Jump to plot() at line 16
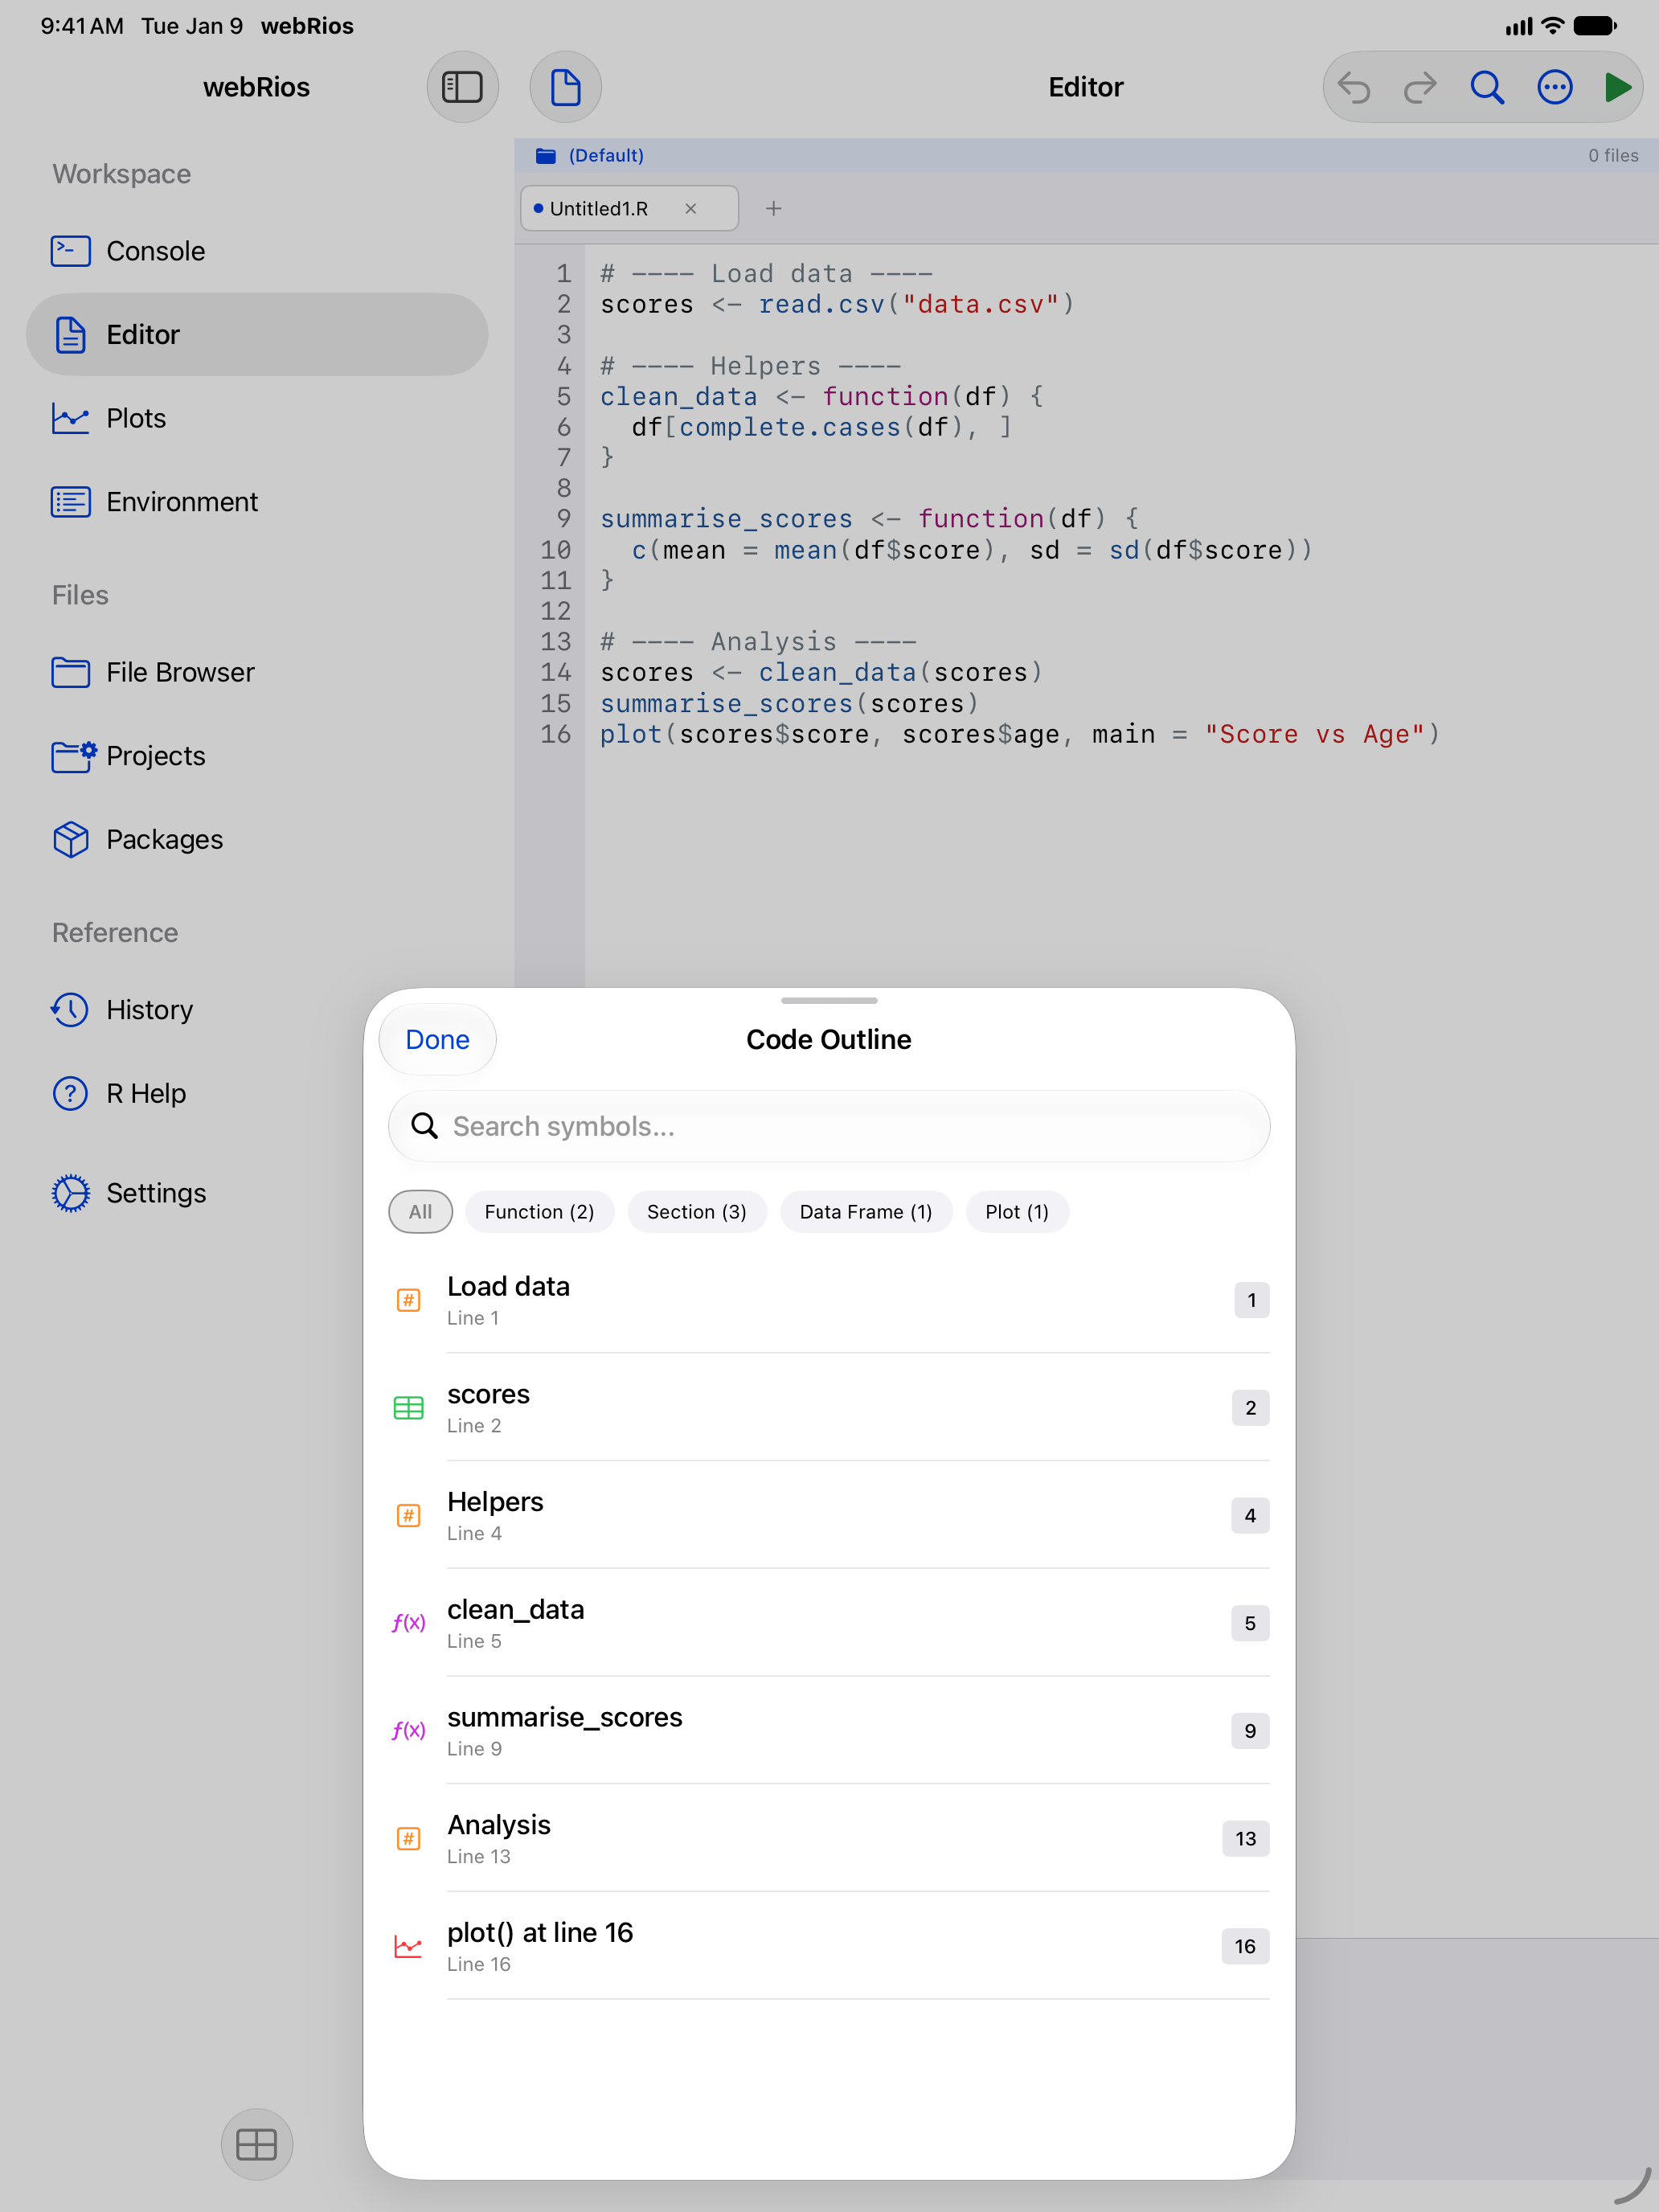The width and height of the screenshot is (1659, 2212). 829,1946
